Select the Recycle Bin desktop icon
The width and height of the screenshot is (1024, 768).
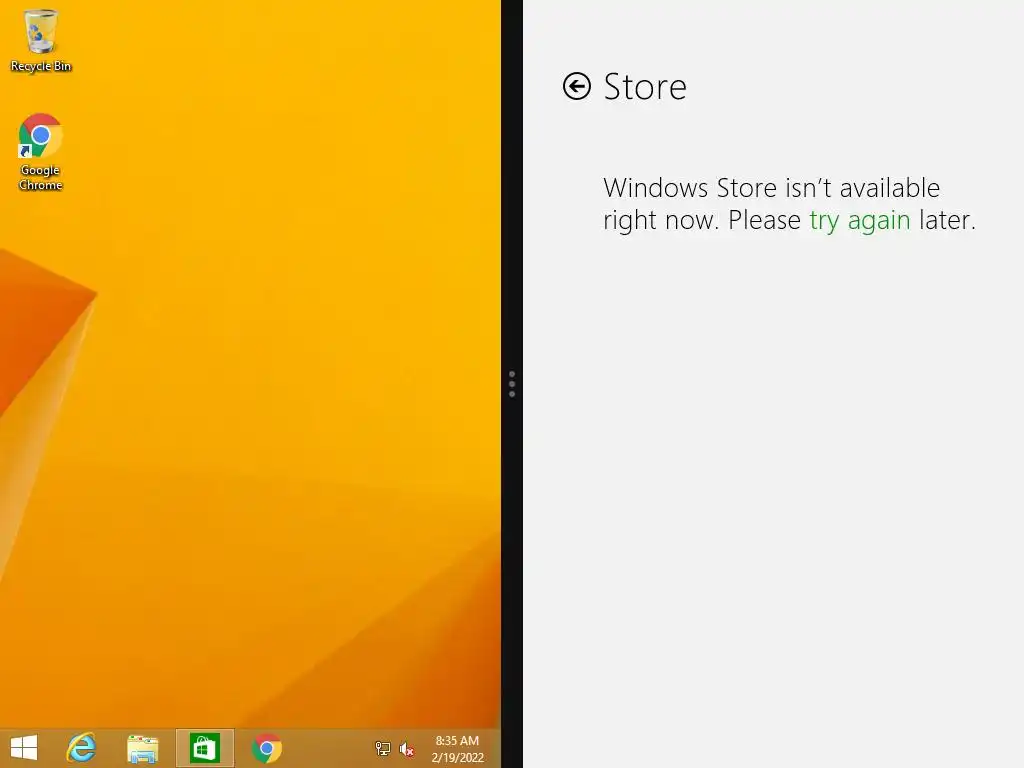click(x=40, y=40)
